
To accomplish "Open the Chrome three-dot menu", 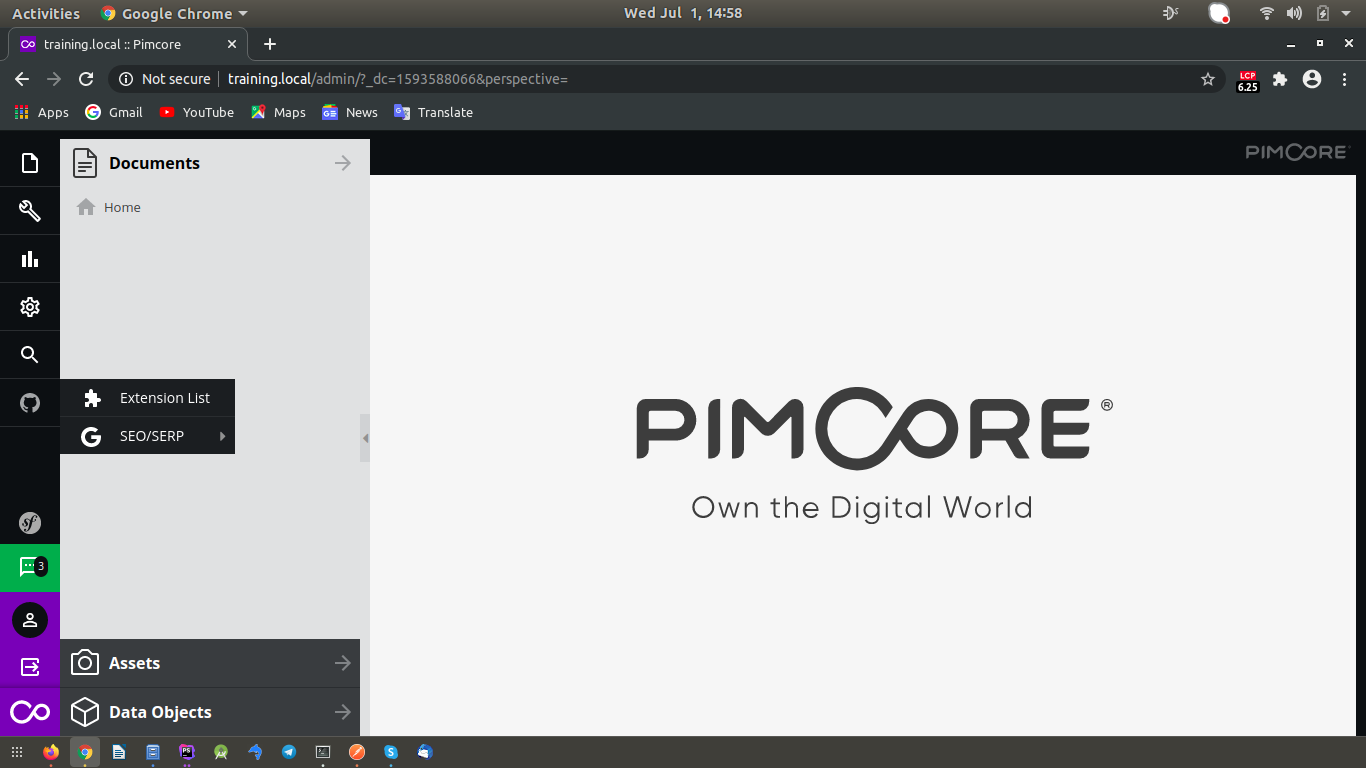I will pos(1344,79).
